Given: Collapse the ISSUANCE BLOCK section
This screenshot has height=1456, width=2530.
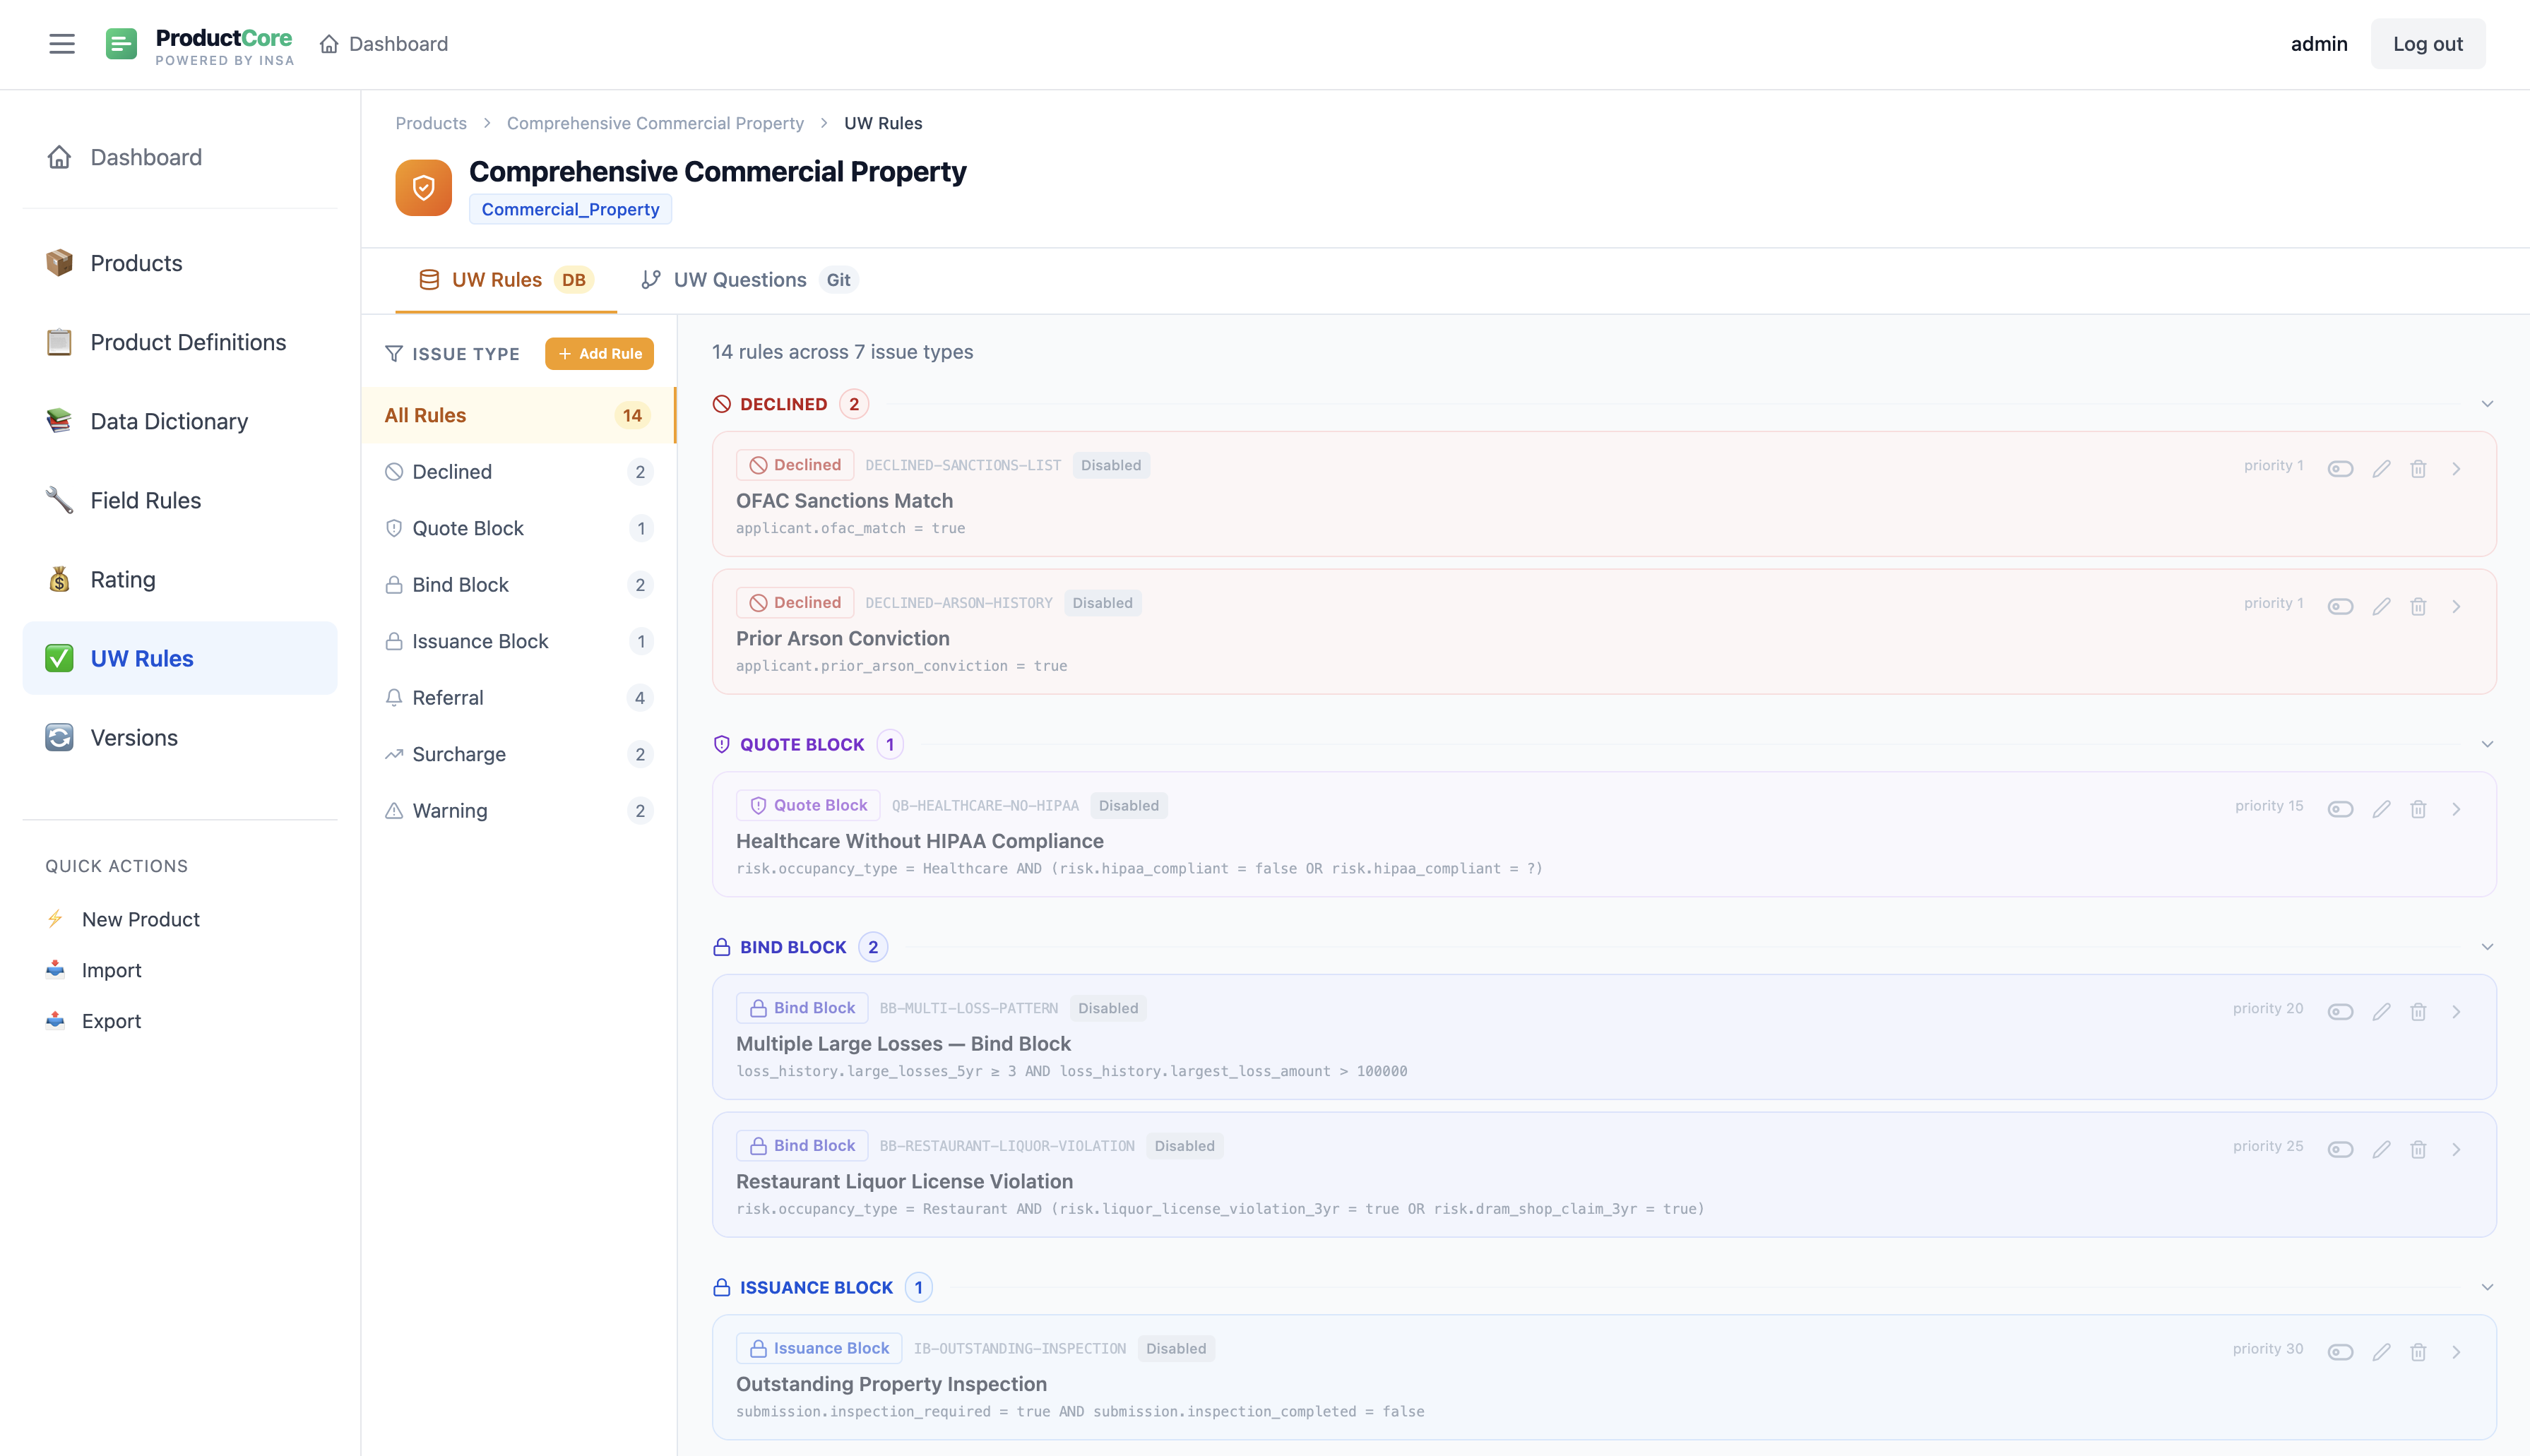Looking at the screenshot, I should (2487, 1287).
